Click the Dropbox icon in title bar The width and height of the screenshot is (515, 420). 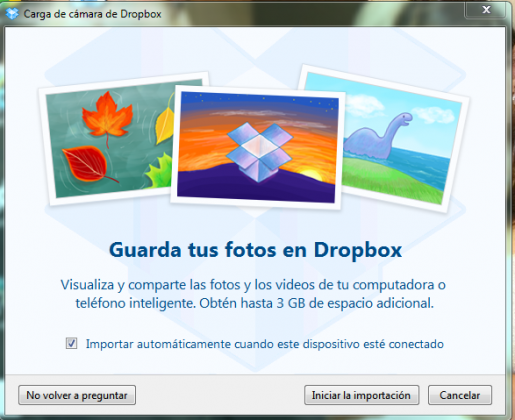click(x=12, y=14)
